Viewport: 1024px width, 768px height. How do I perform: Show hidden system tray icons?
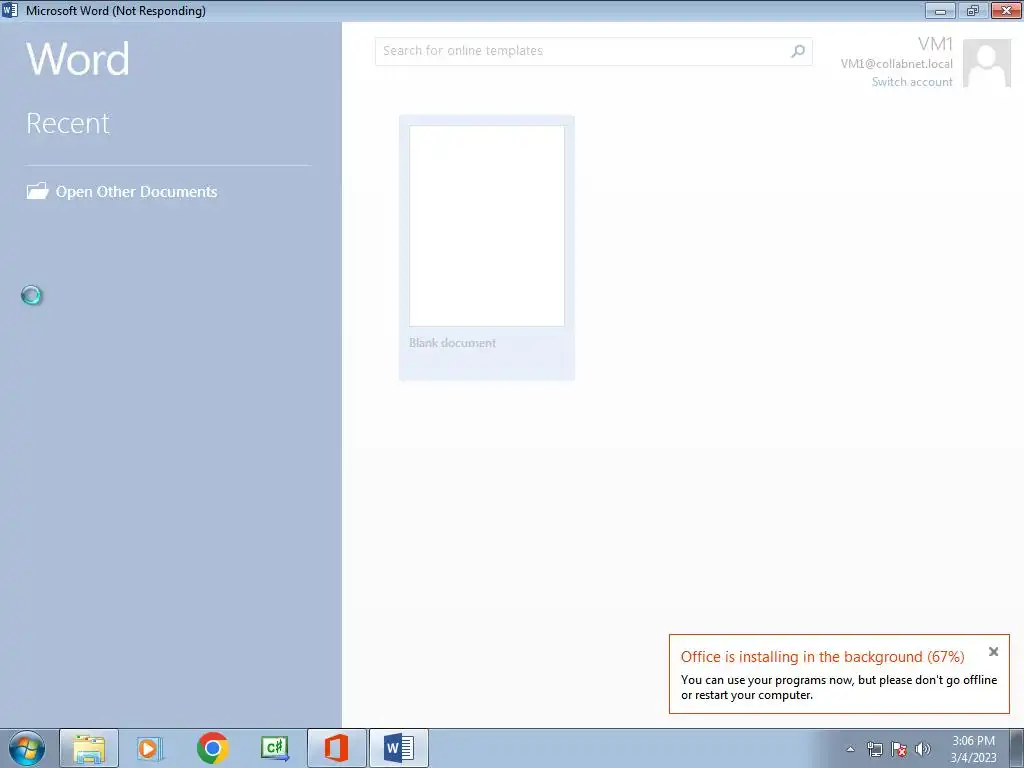850,749
